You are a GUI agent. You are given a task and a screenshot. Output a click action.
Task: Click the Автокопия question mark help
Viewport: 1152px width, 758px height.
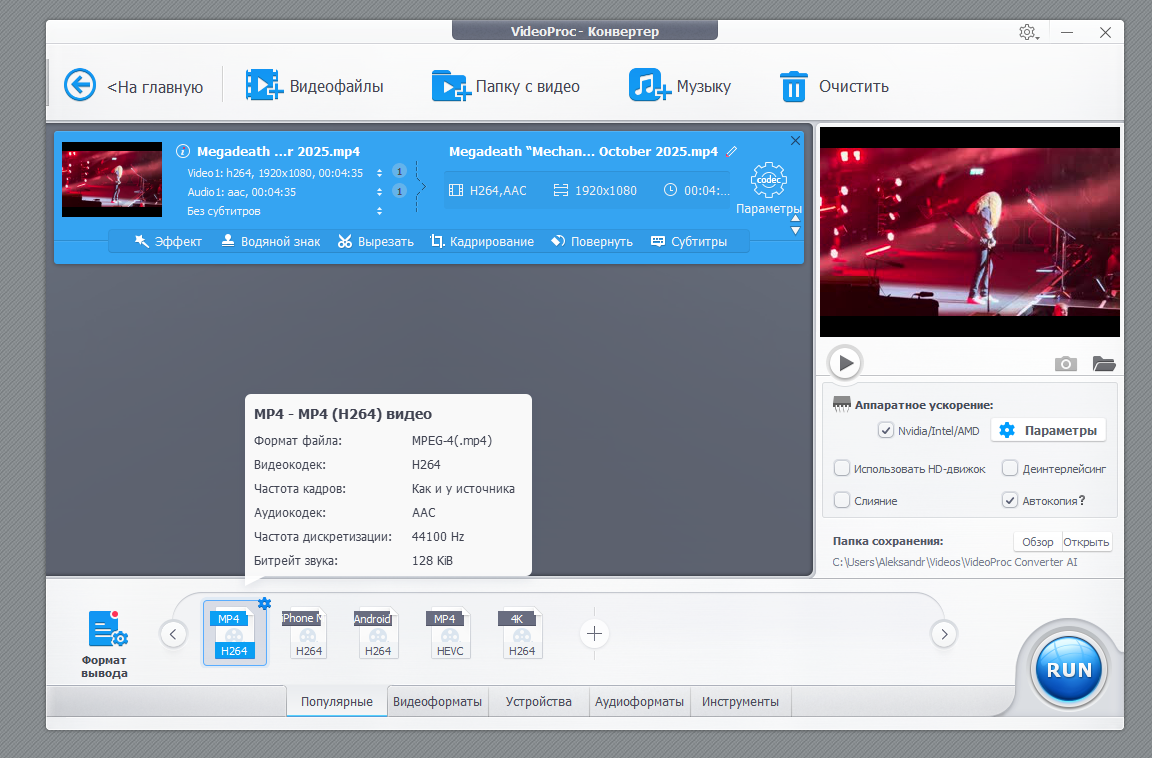(x=1081, y=500)
